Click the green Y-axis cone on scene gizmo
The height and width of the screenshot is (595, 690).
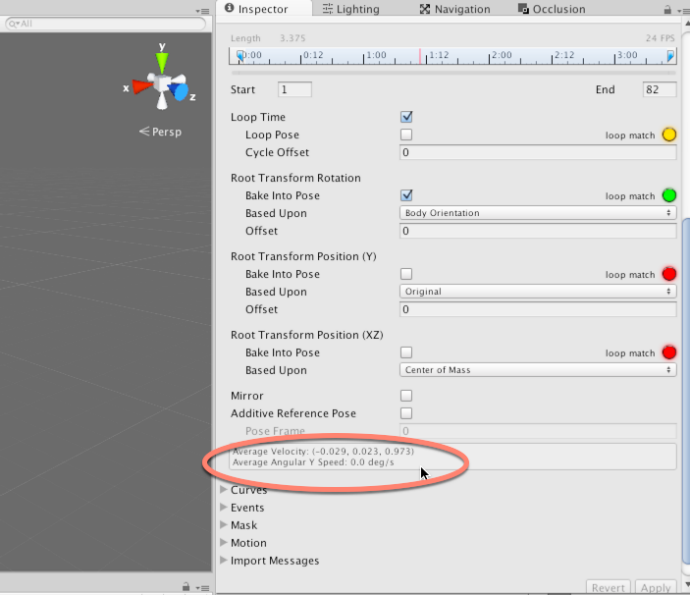(x=162, y=62)
